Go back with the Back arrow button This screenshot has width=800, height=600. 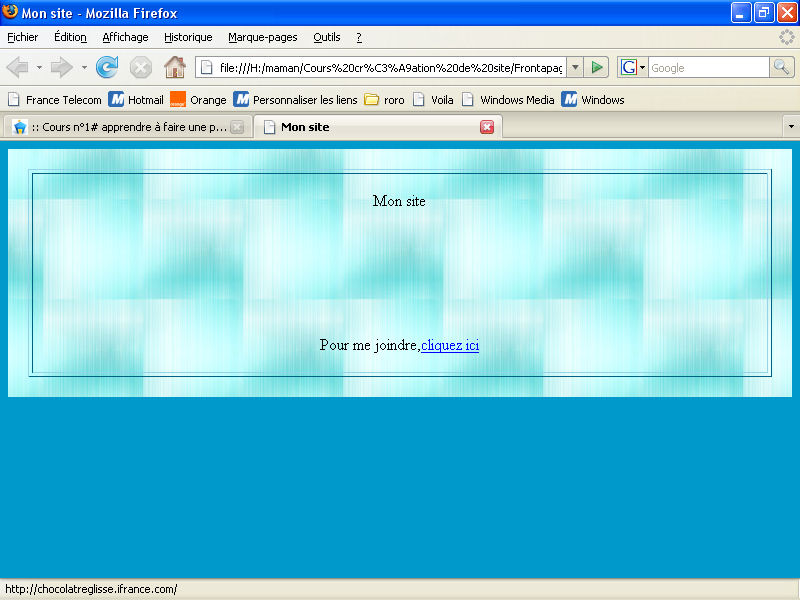point(18,67)
